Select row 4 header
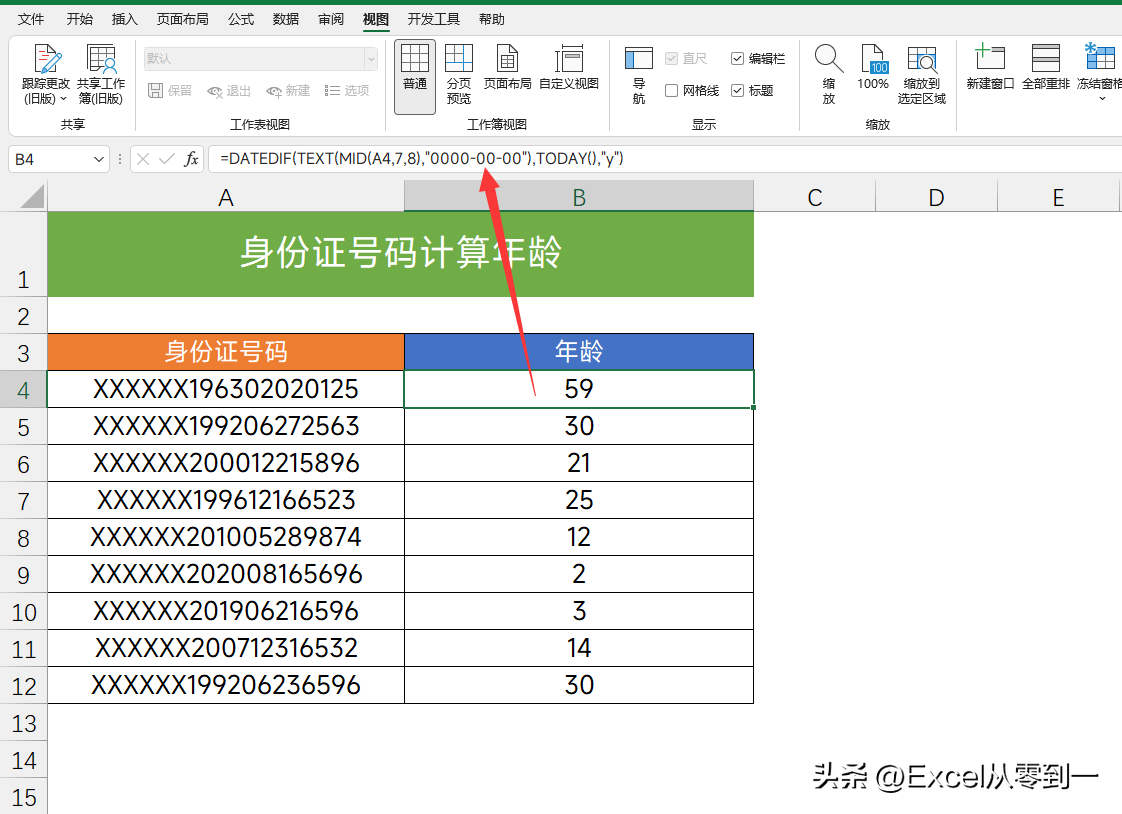This screenshot has width=1122, height=814. pyautogui.click(x=24, y=390)
